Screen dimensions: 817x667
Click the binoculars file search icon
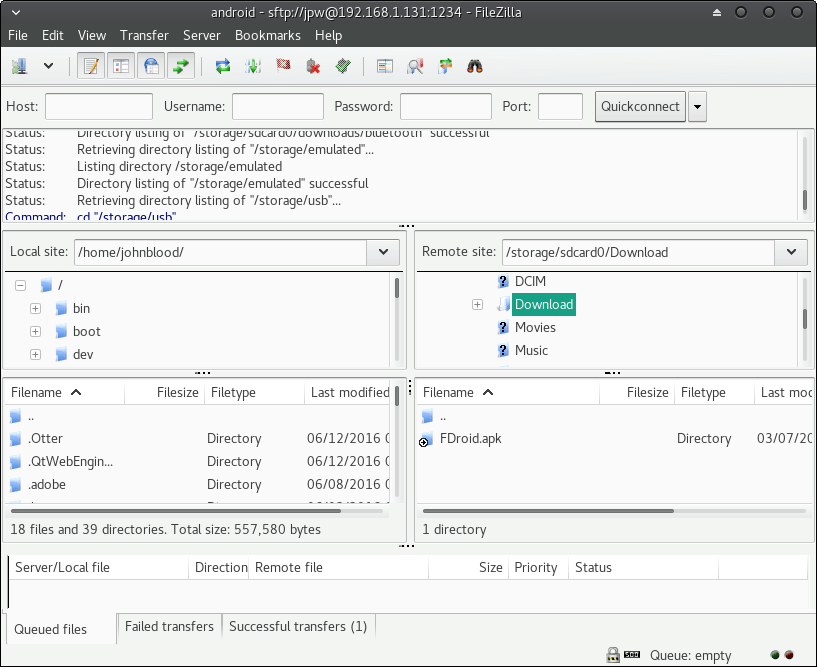[475, 67]
